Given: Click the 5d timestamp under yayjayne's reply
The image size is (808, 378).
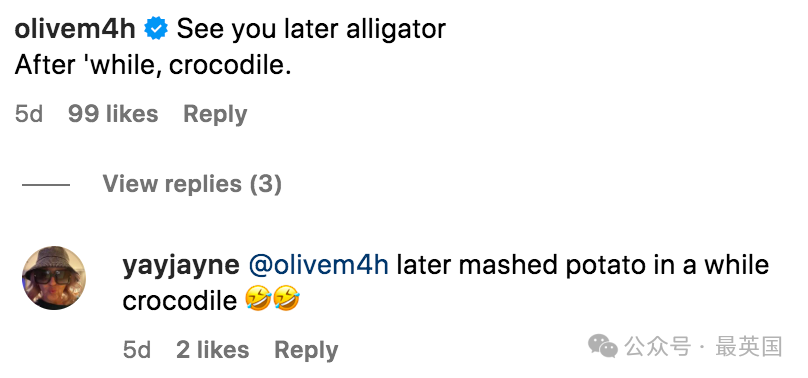Looking at the screenshot, I should click(137, 350).
